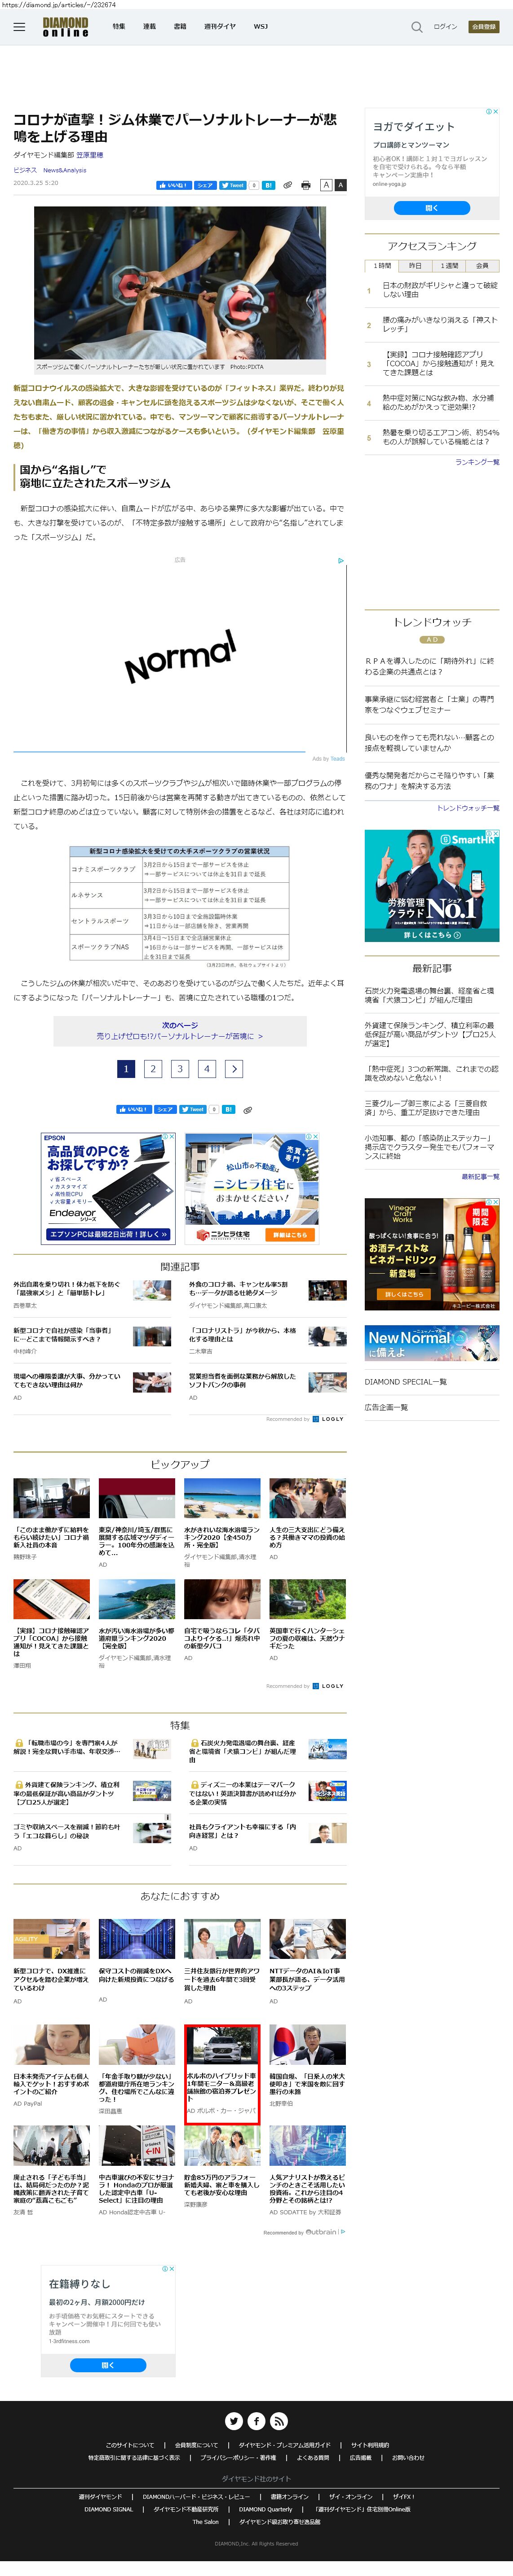Click the author name 笠原里穂 link

click(x=90, y=155)
